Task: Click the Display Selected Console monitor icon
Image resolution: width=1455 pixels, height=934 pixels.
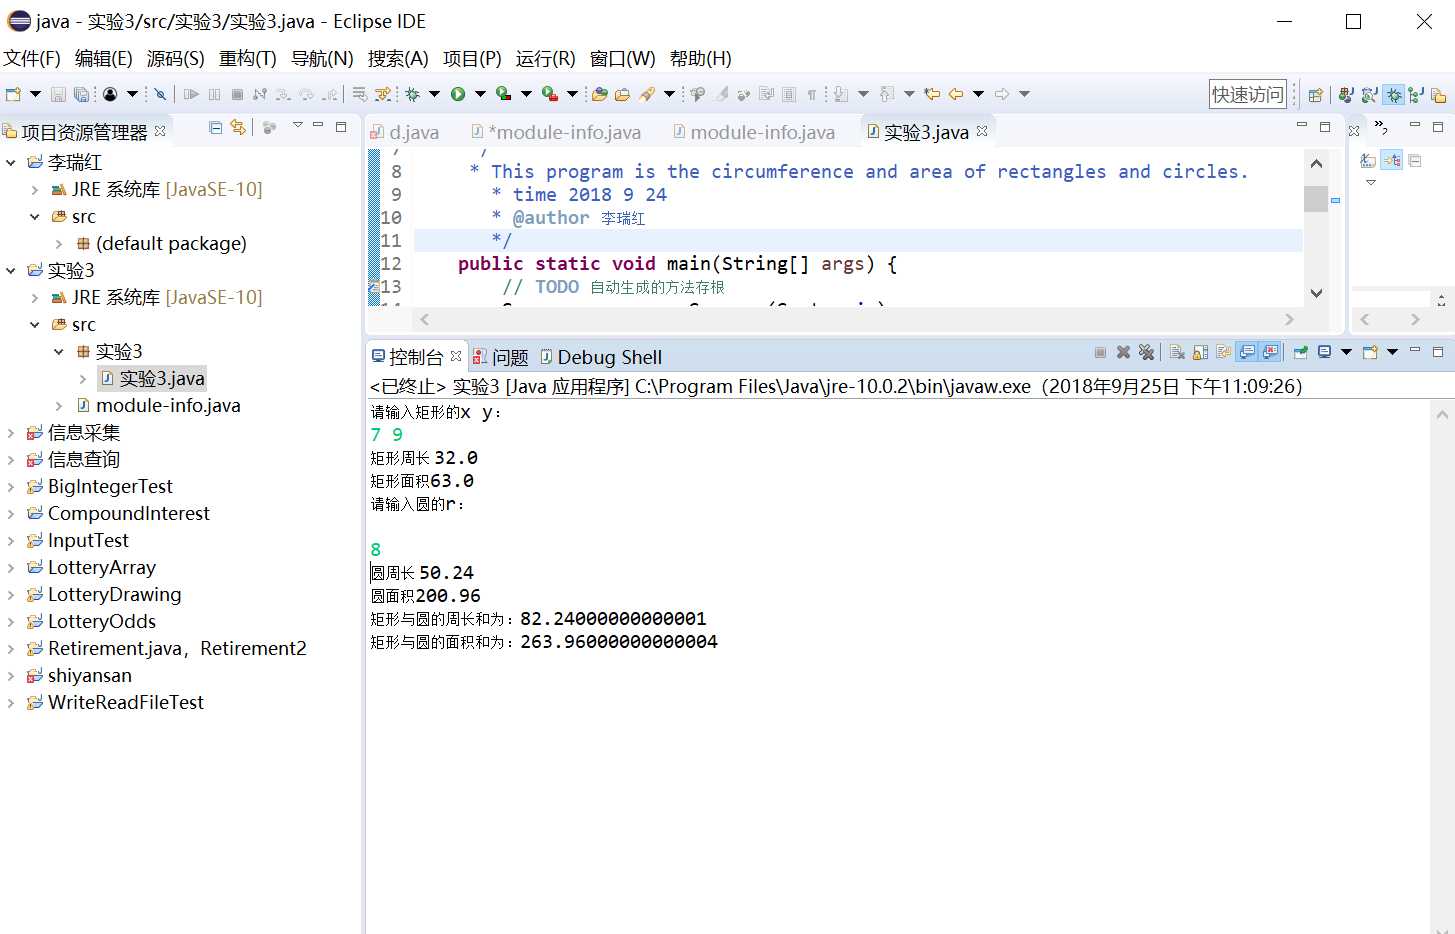Action: pos(1324,352)
